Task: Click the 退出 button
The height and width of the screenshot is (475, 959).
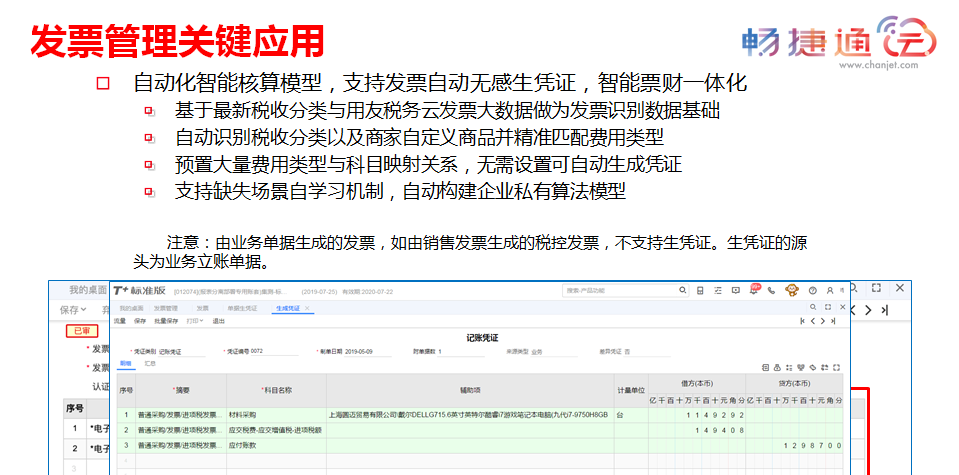Action: pyautogui.click(x=218, y=321)
